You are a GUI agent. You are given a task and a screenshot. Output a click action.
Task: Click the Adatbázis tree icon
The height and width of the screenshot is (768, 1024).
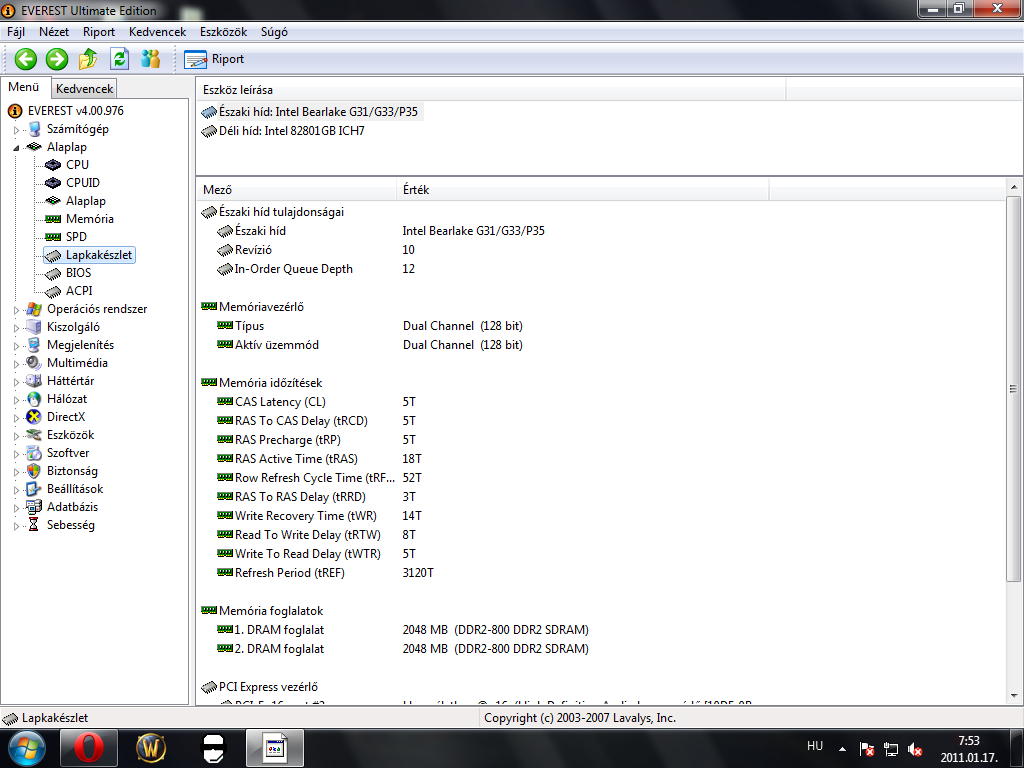coord(33,507)
